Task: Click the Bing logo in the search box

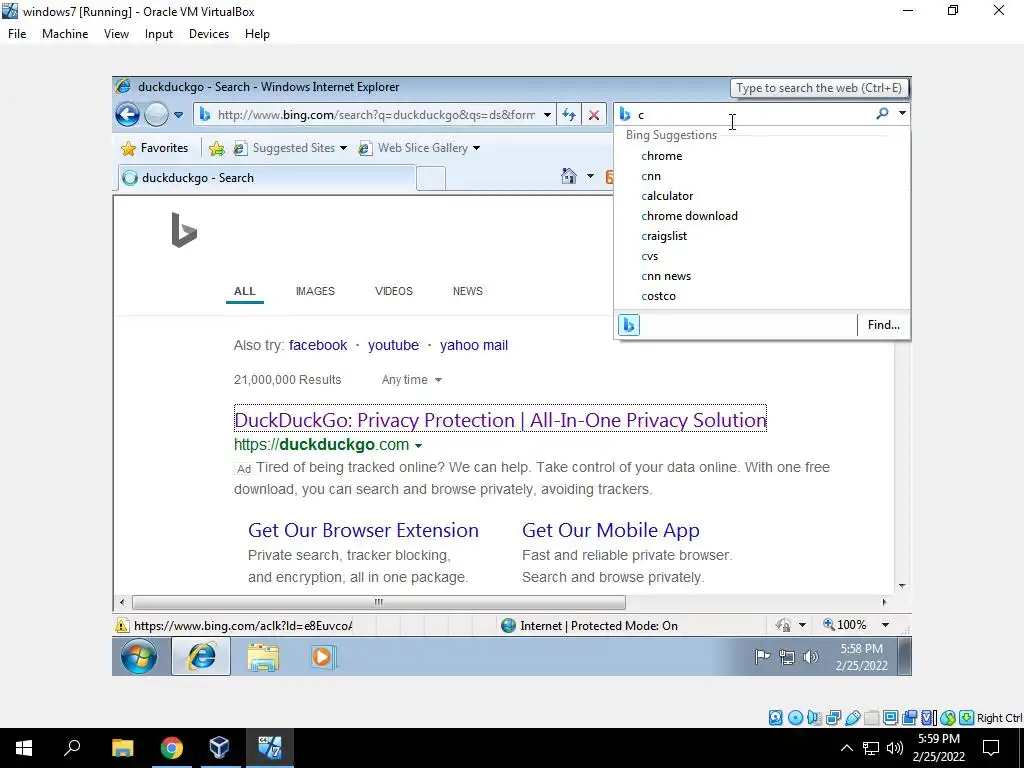Action: [625, 114]
